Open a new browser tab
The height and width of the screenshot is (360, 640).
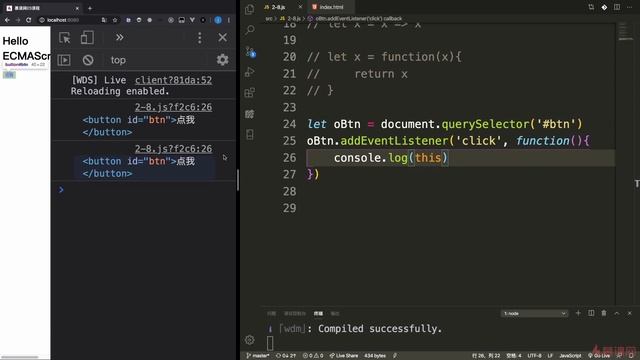pos(90,8)
